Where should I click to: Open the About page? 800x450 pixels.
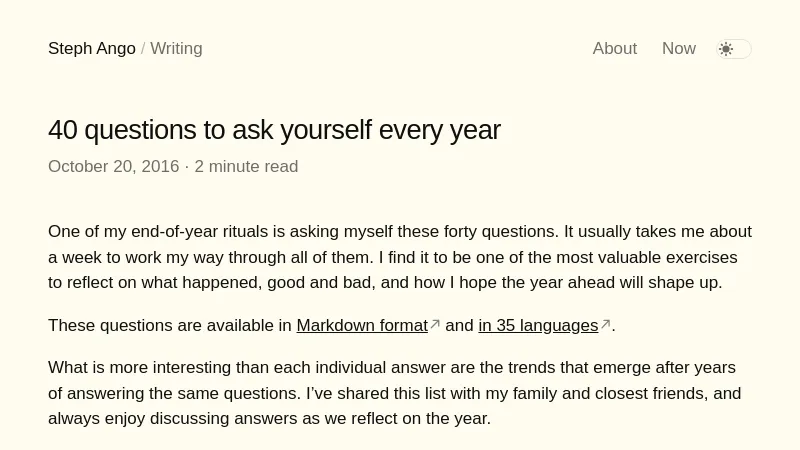coord(614,49)
